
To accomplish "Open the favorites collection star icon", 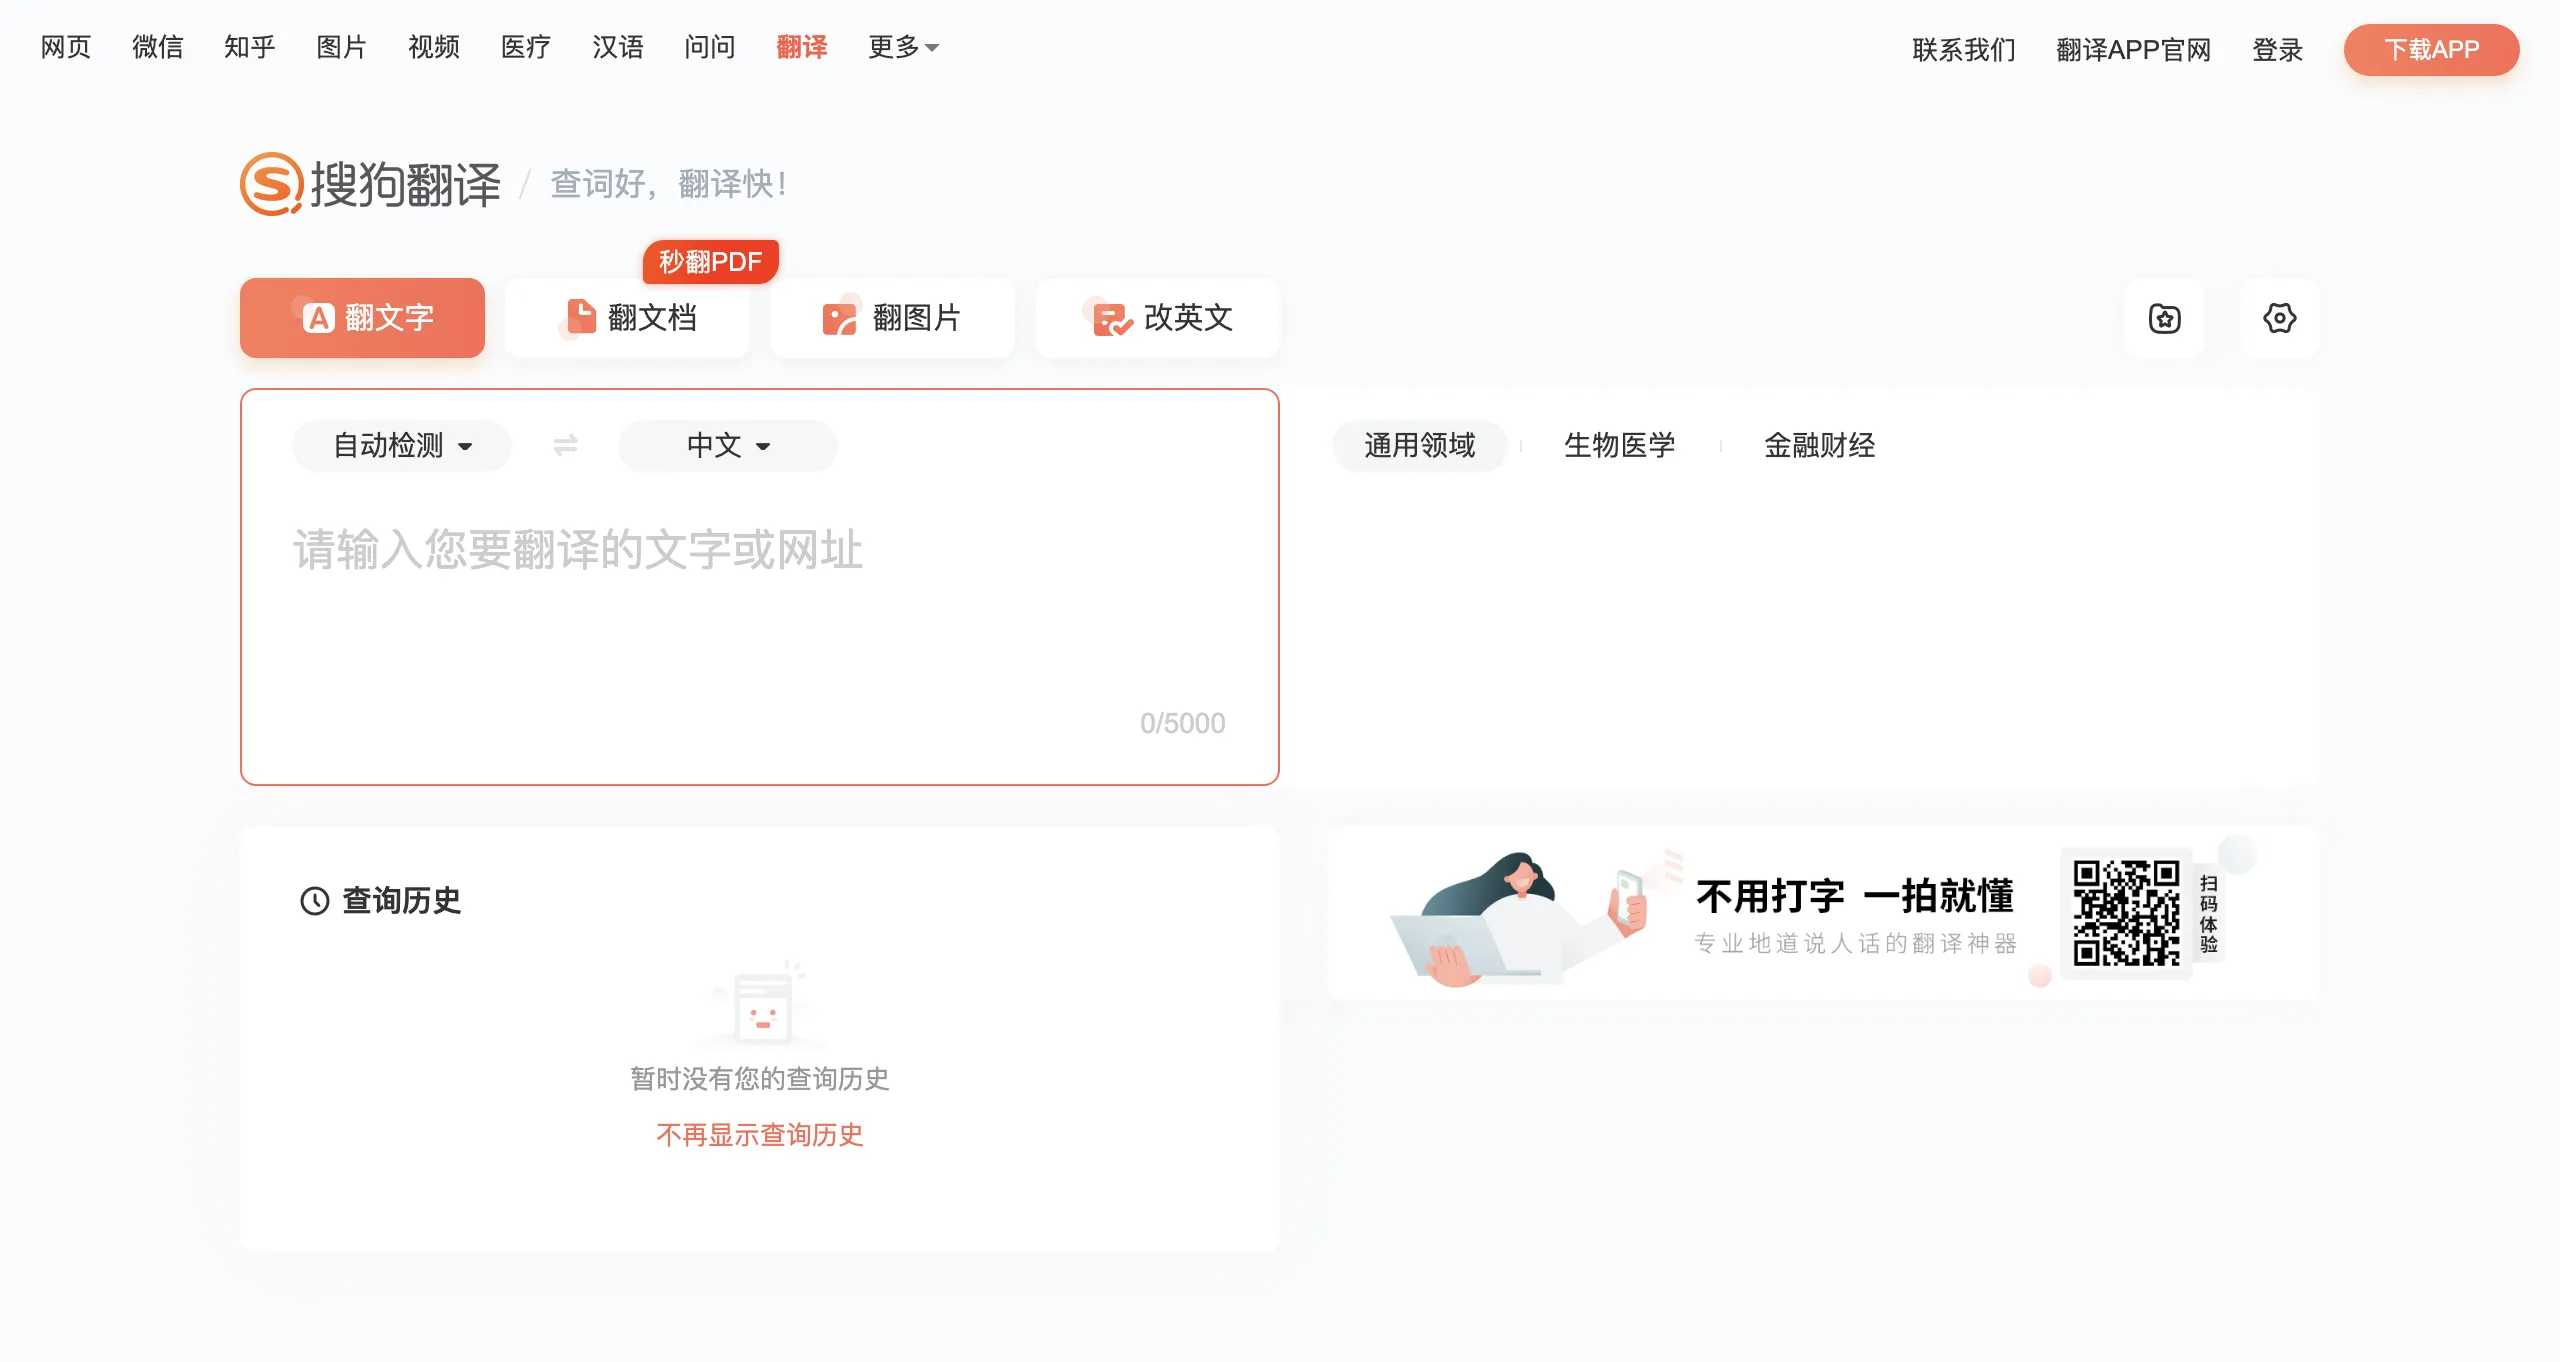I will point(2164,319).
